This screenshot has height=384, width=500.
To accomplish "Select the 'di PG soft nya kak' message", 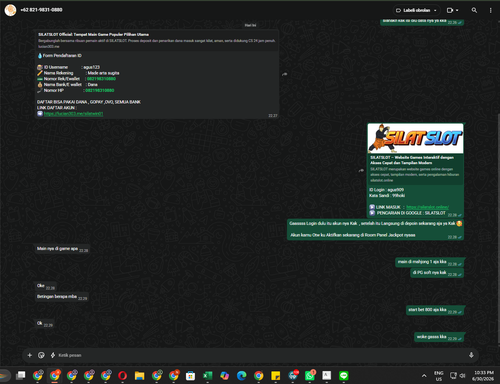I will (x=437, y=273).
